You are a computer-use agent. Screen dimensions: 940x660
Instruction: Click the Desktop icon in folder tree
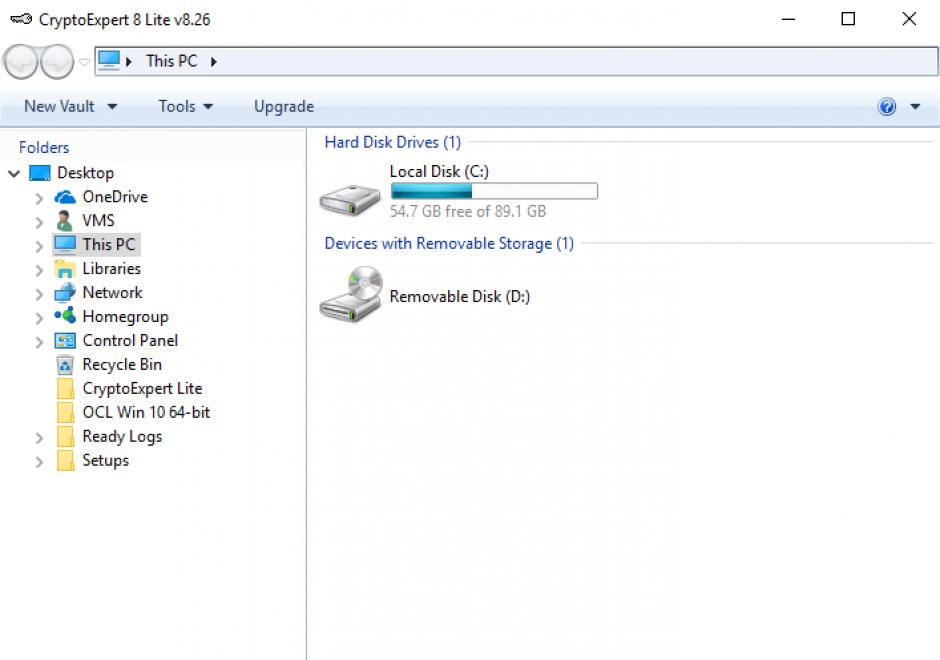coord(40,173)
